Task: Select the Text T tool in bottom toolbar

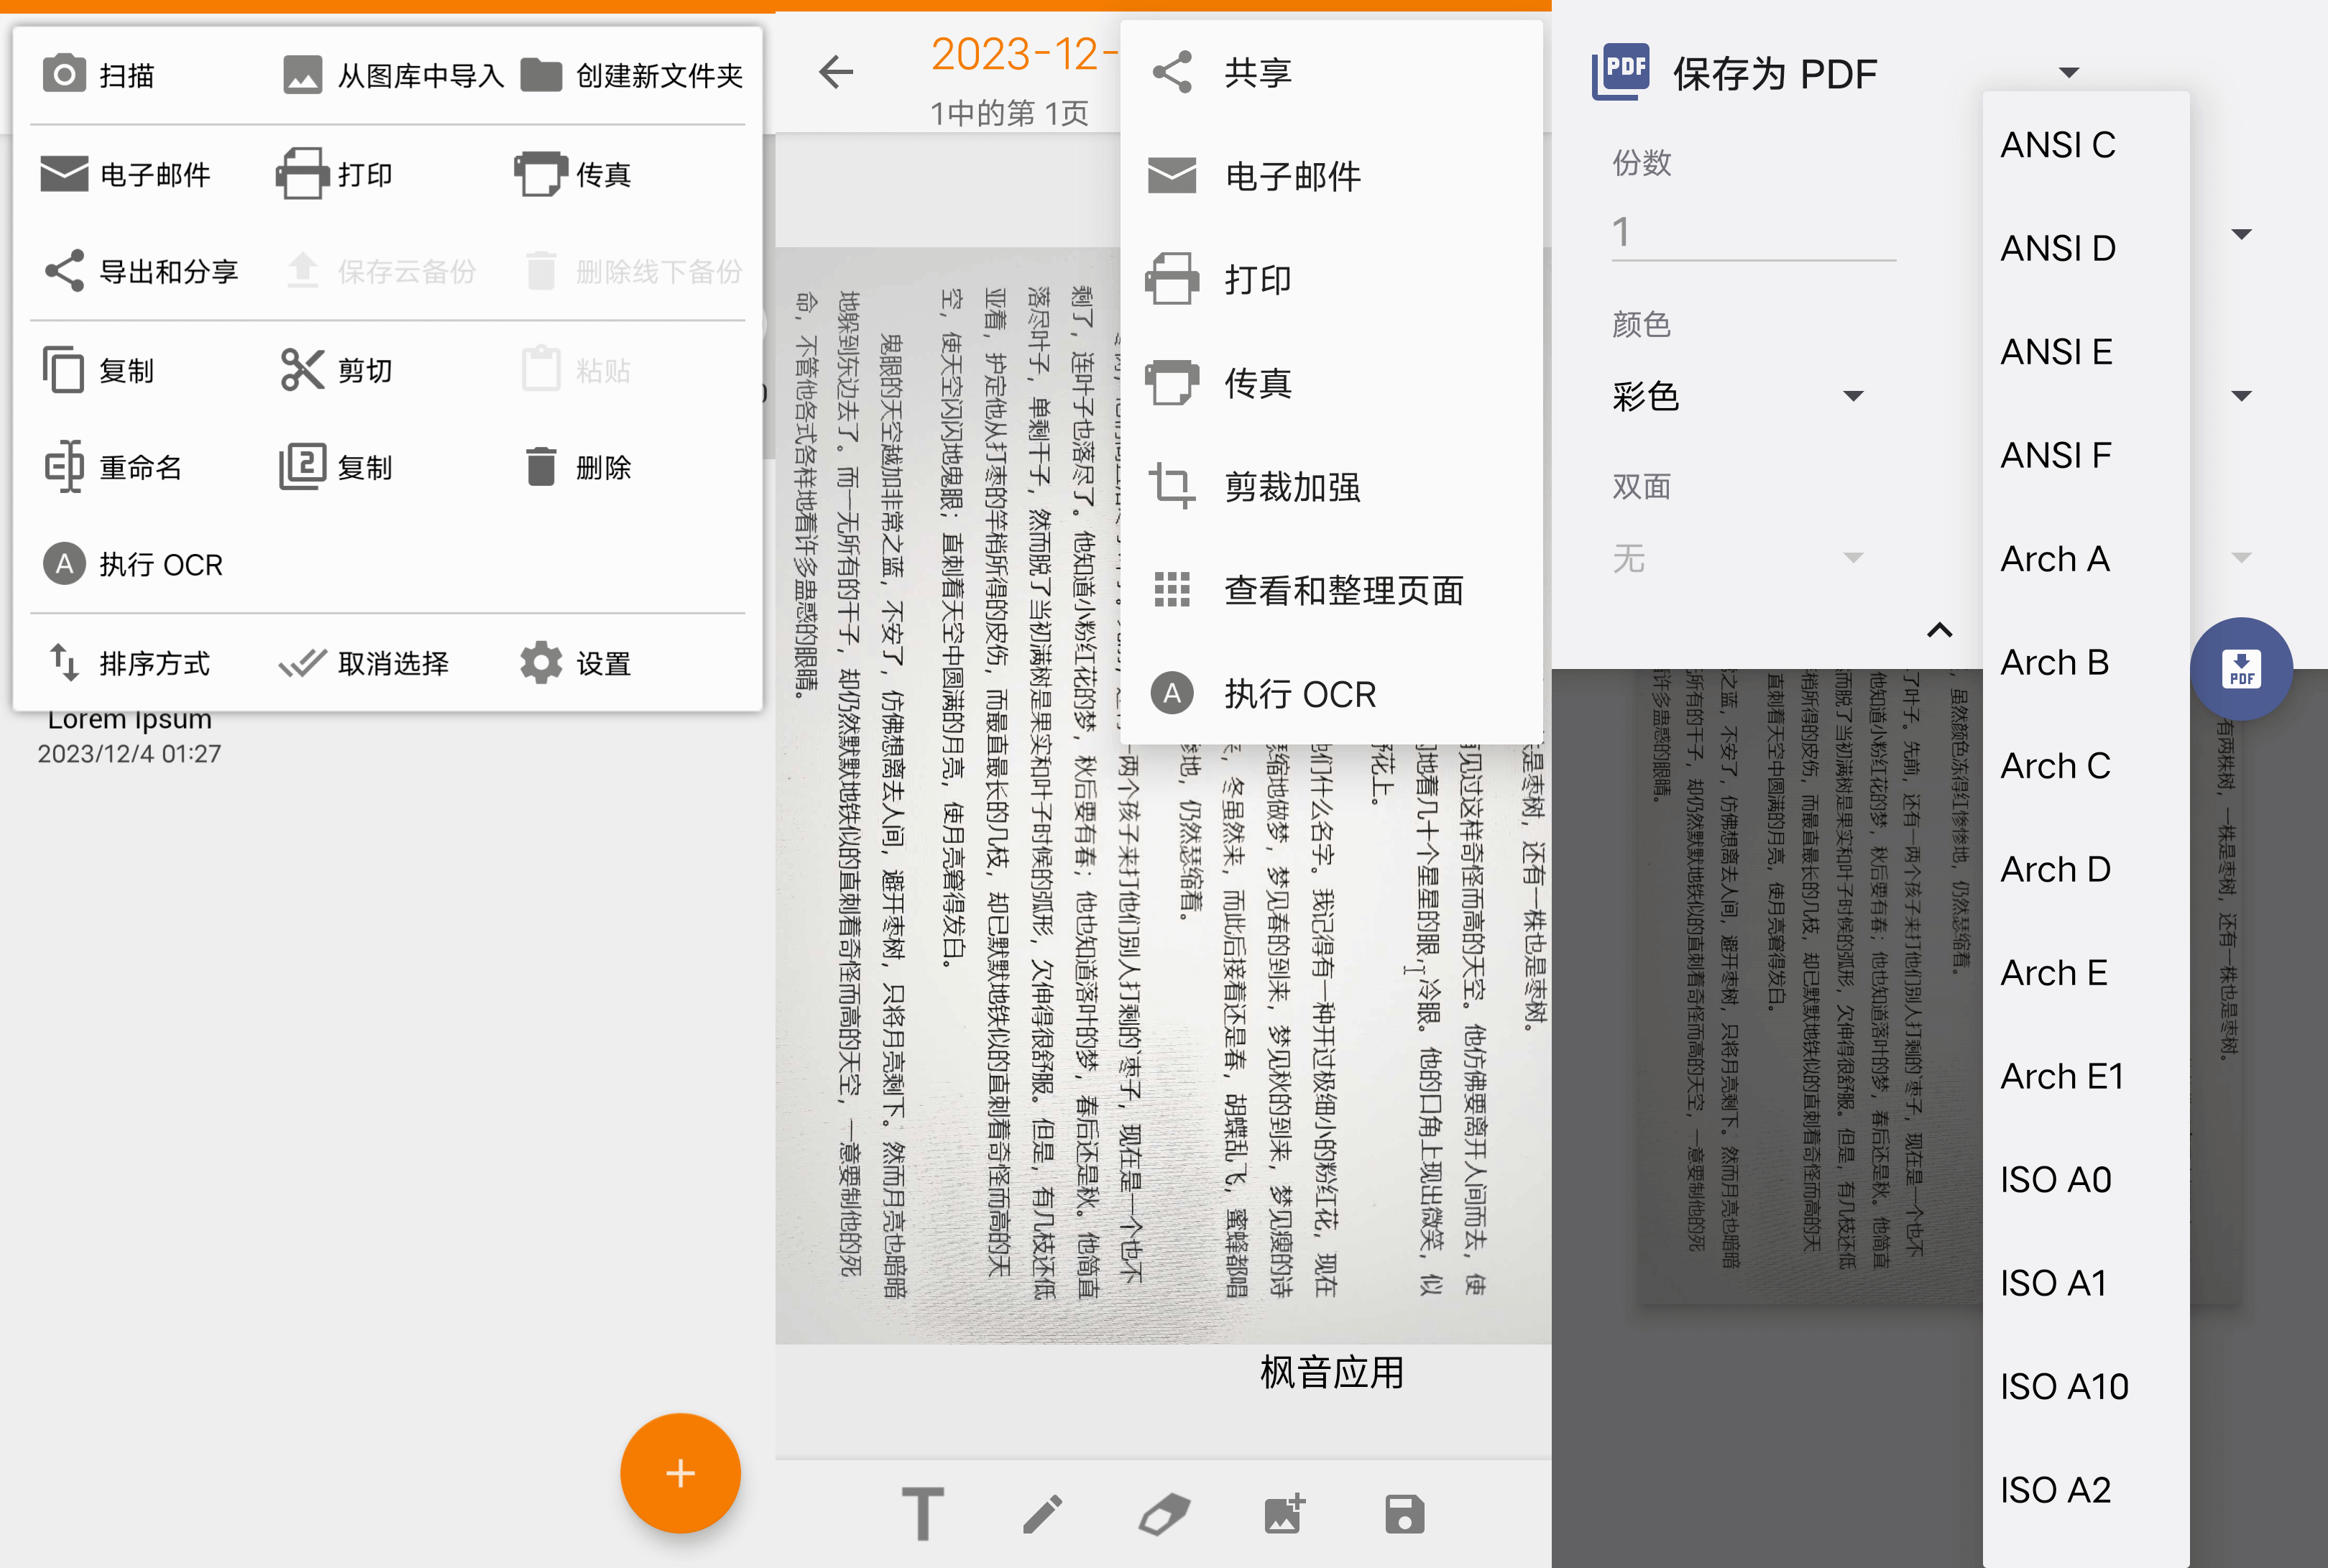Action: tap(922, 1514)
